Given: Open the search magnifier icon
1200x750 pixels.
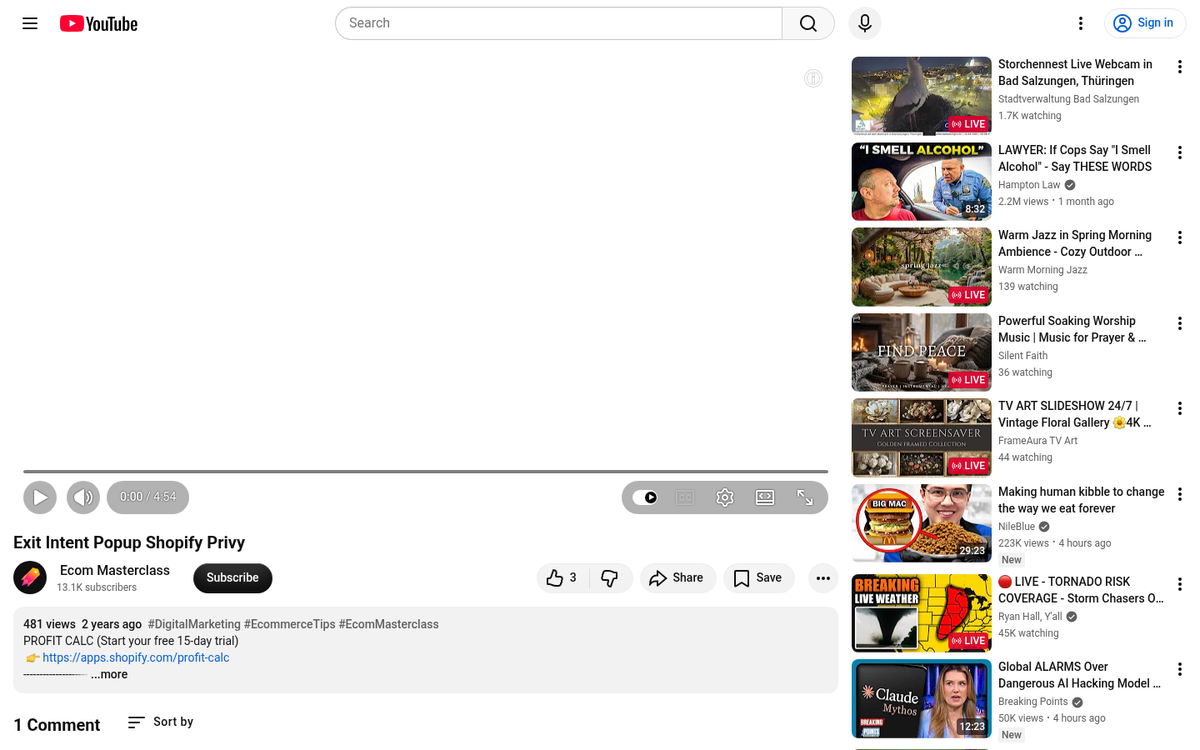Looking at the screenshot, I should 807,23.
